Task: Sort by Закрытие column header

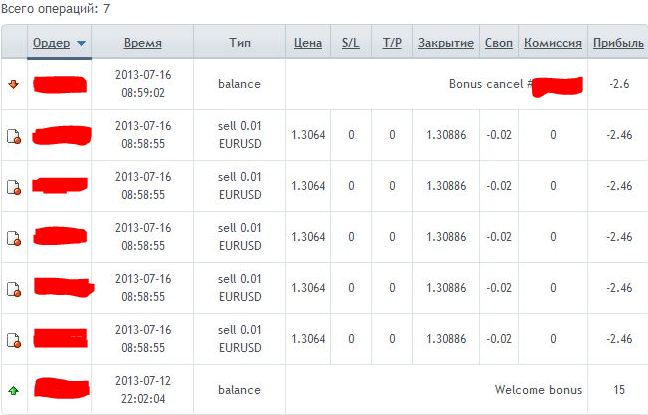Action: point(446,43)
